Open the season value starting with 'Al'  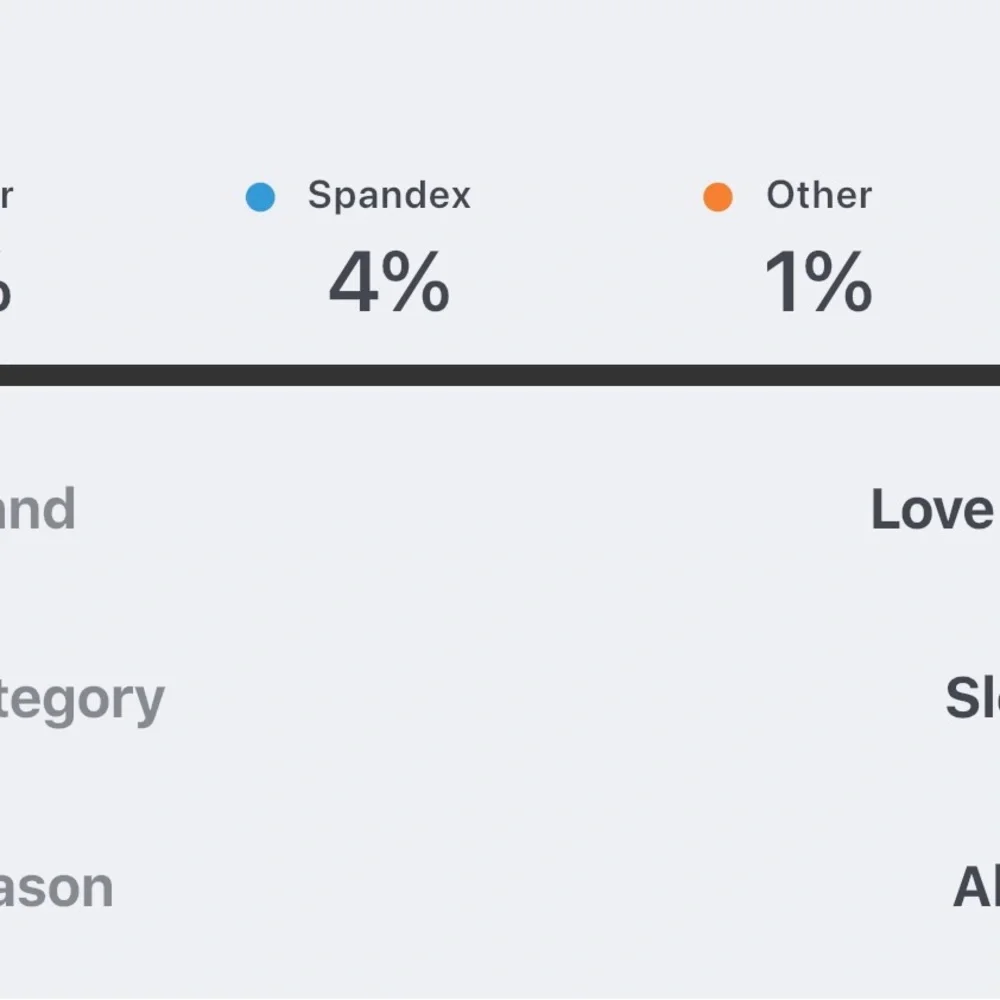976,887
